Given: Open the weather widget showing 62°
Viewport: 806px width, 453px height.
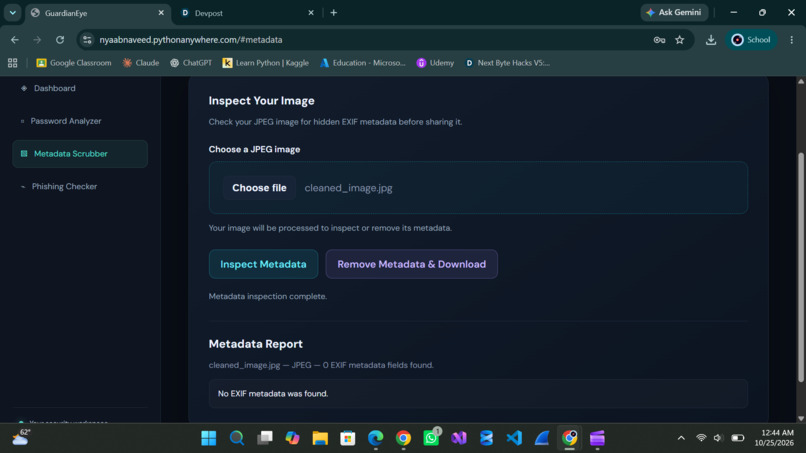Looking at the screenshot, I should point(21,438).
